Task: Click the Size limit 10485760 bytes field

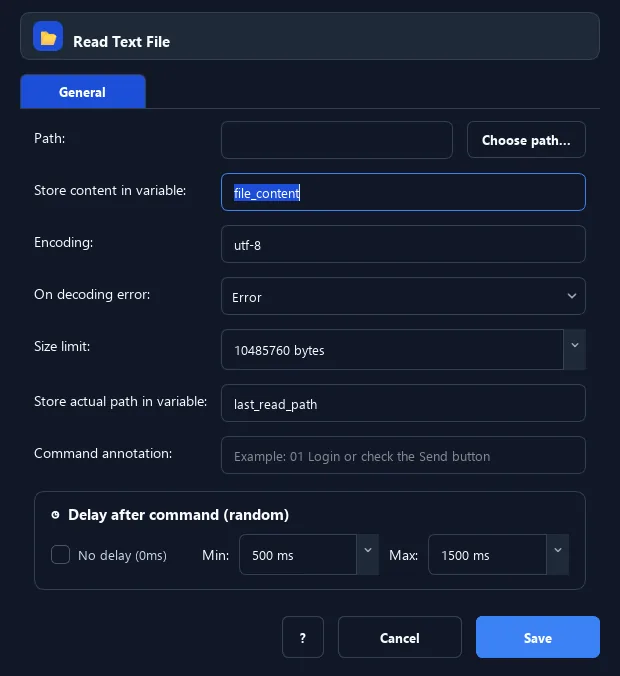Action: point(392,350)
